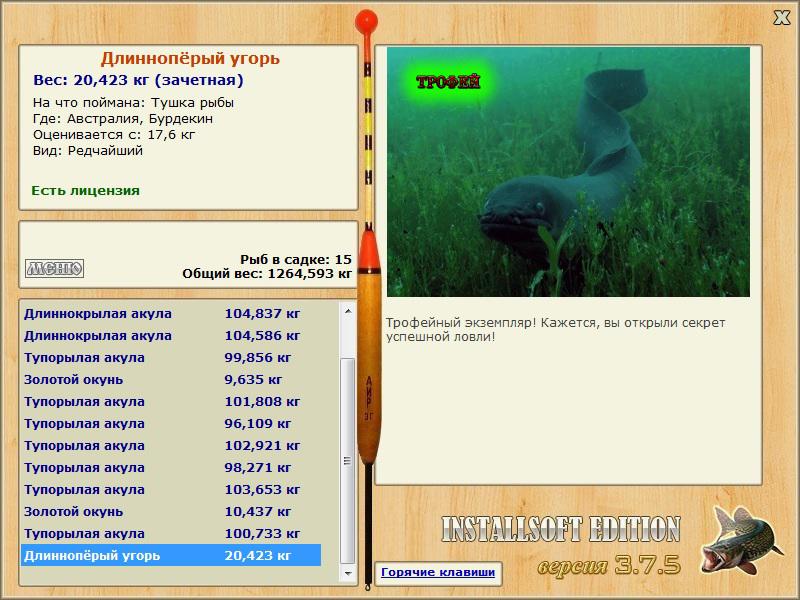Click the Оценивается с: 17,6 кг line

point(114,135)
